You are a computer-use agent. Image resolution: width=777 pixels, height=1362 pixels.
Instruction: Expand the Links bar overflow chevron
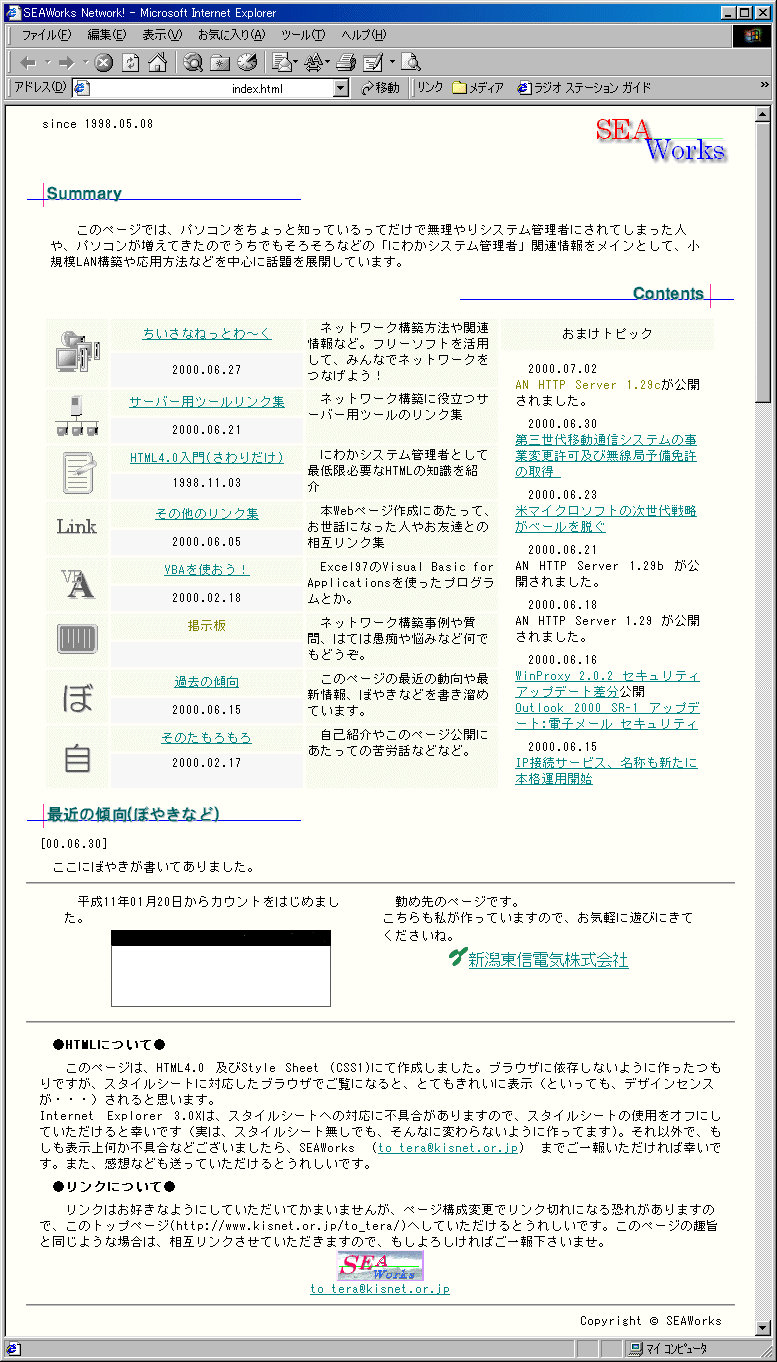(764, 87)
